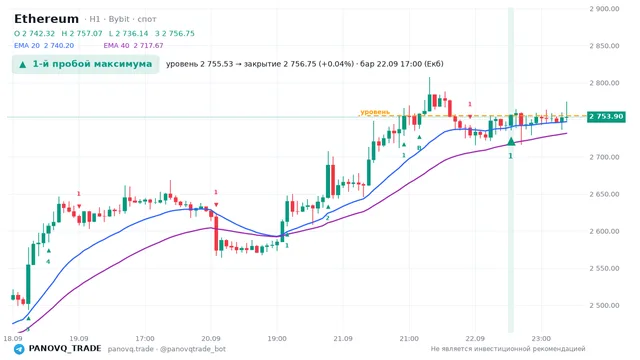The height and width of the screenshot is (360, 640).
Task: Click the 'уровень 2 755.53' description text
Action: pos(200,64)
